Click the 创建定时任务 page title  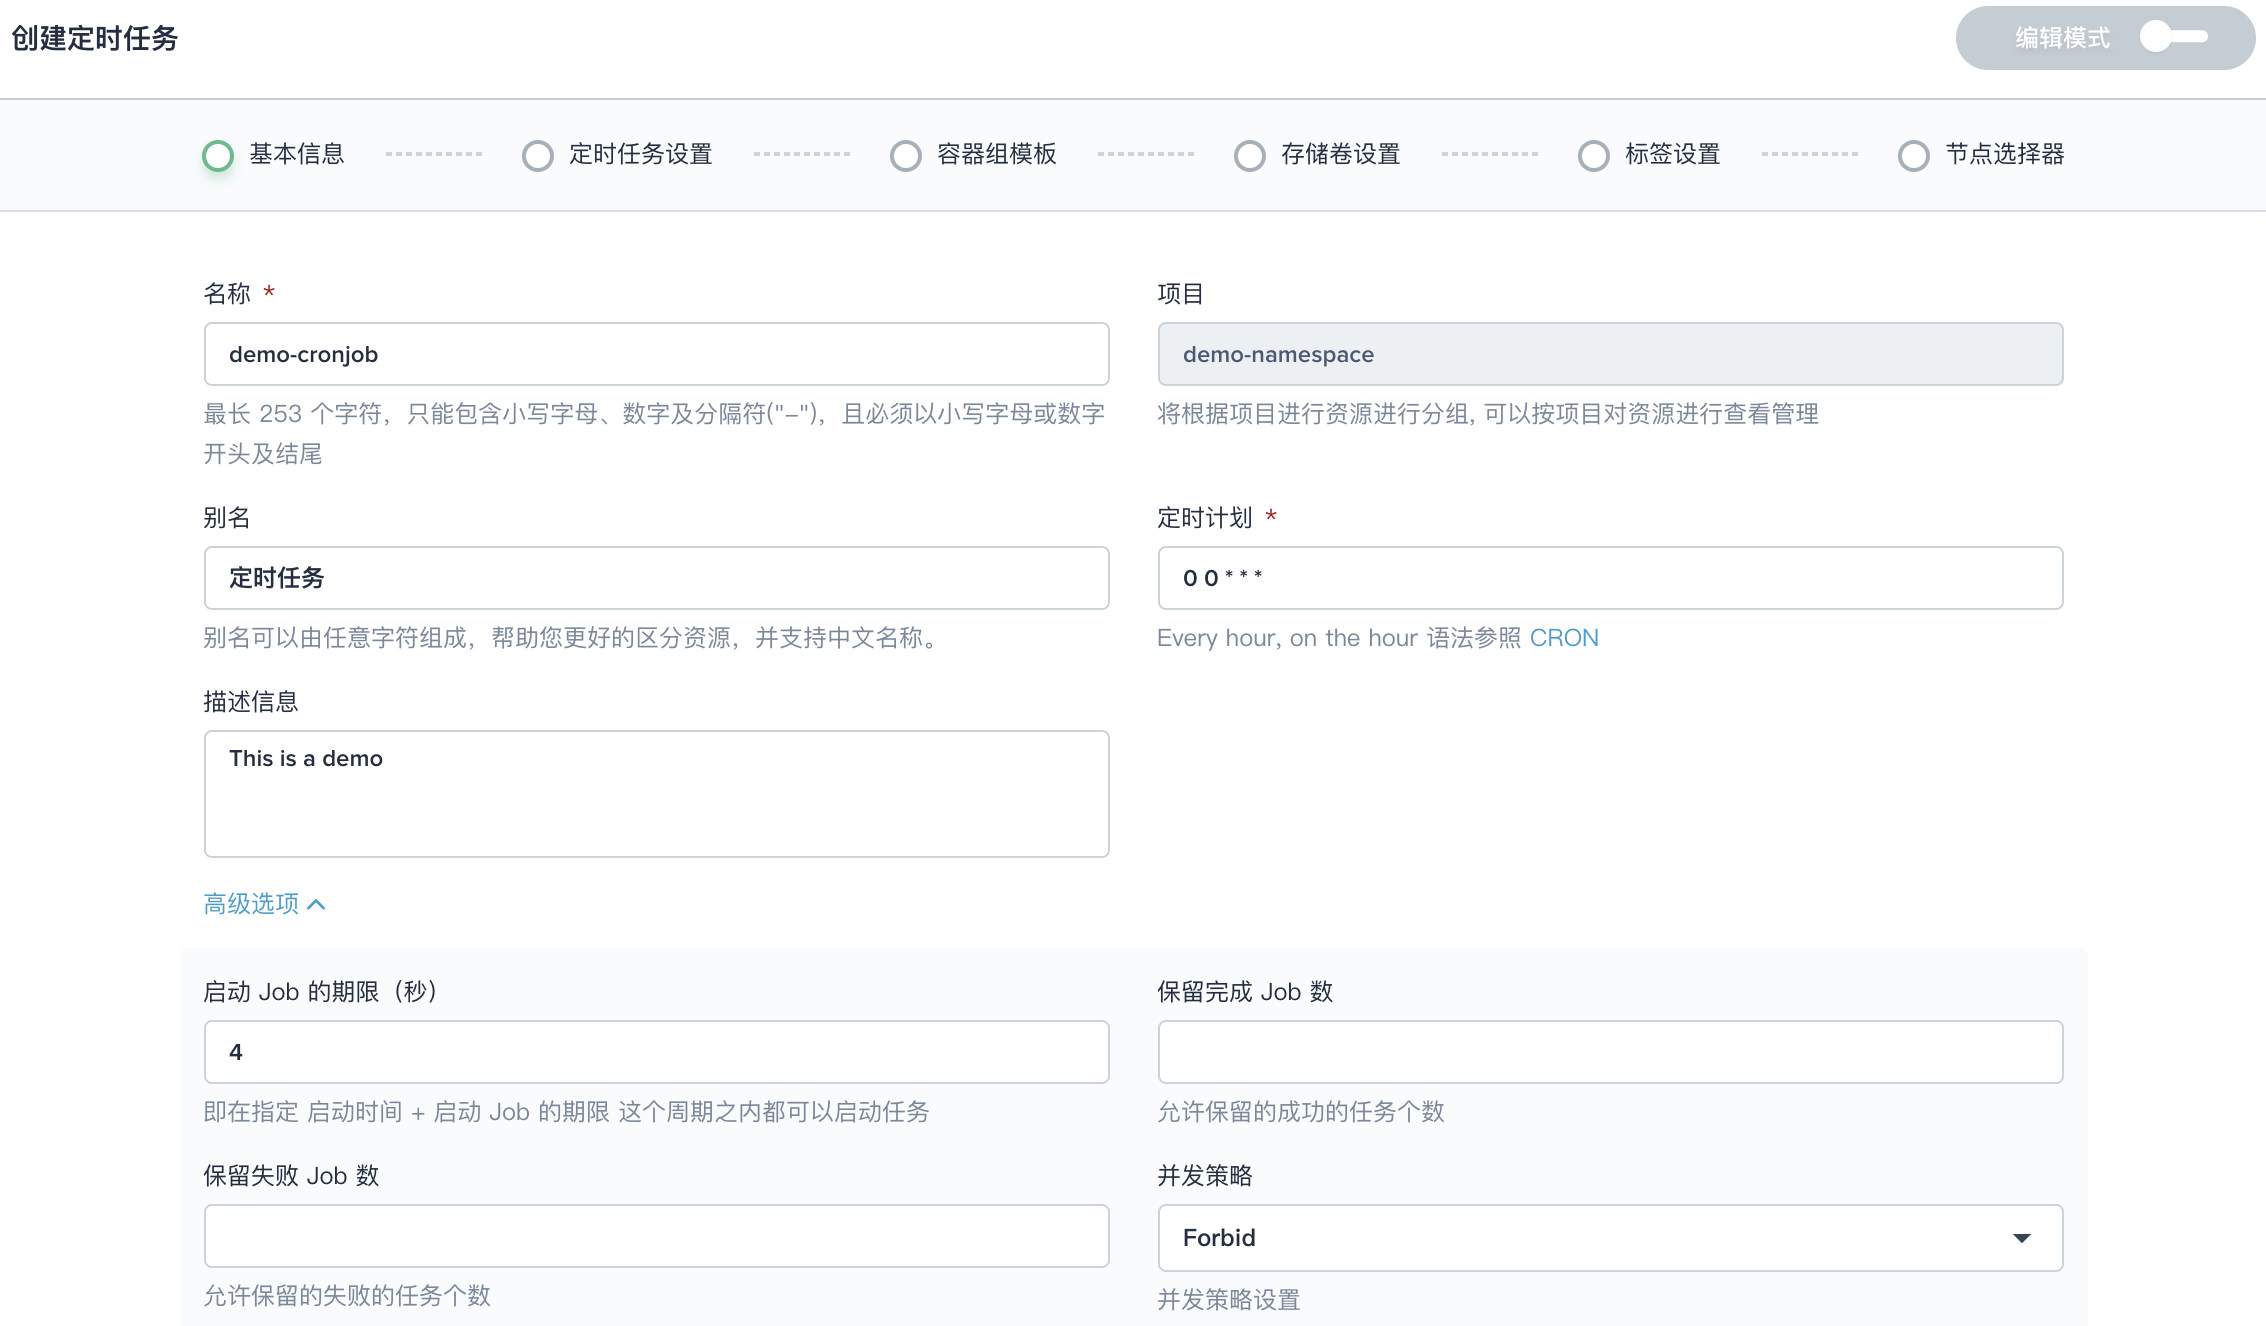pos(95,39)
